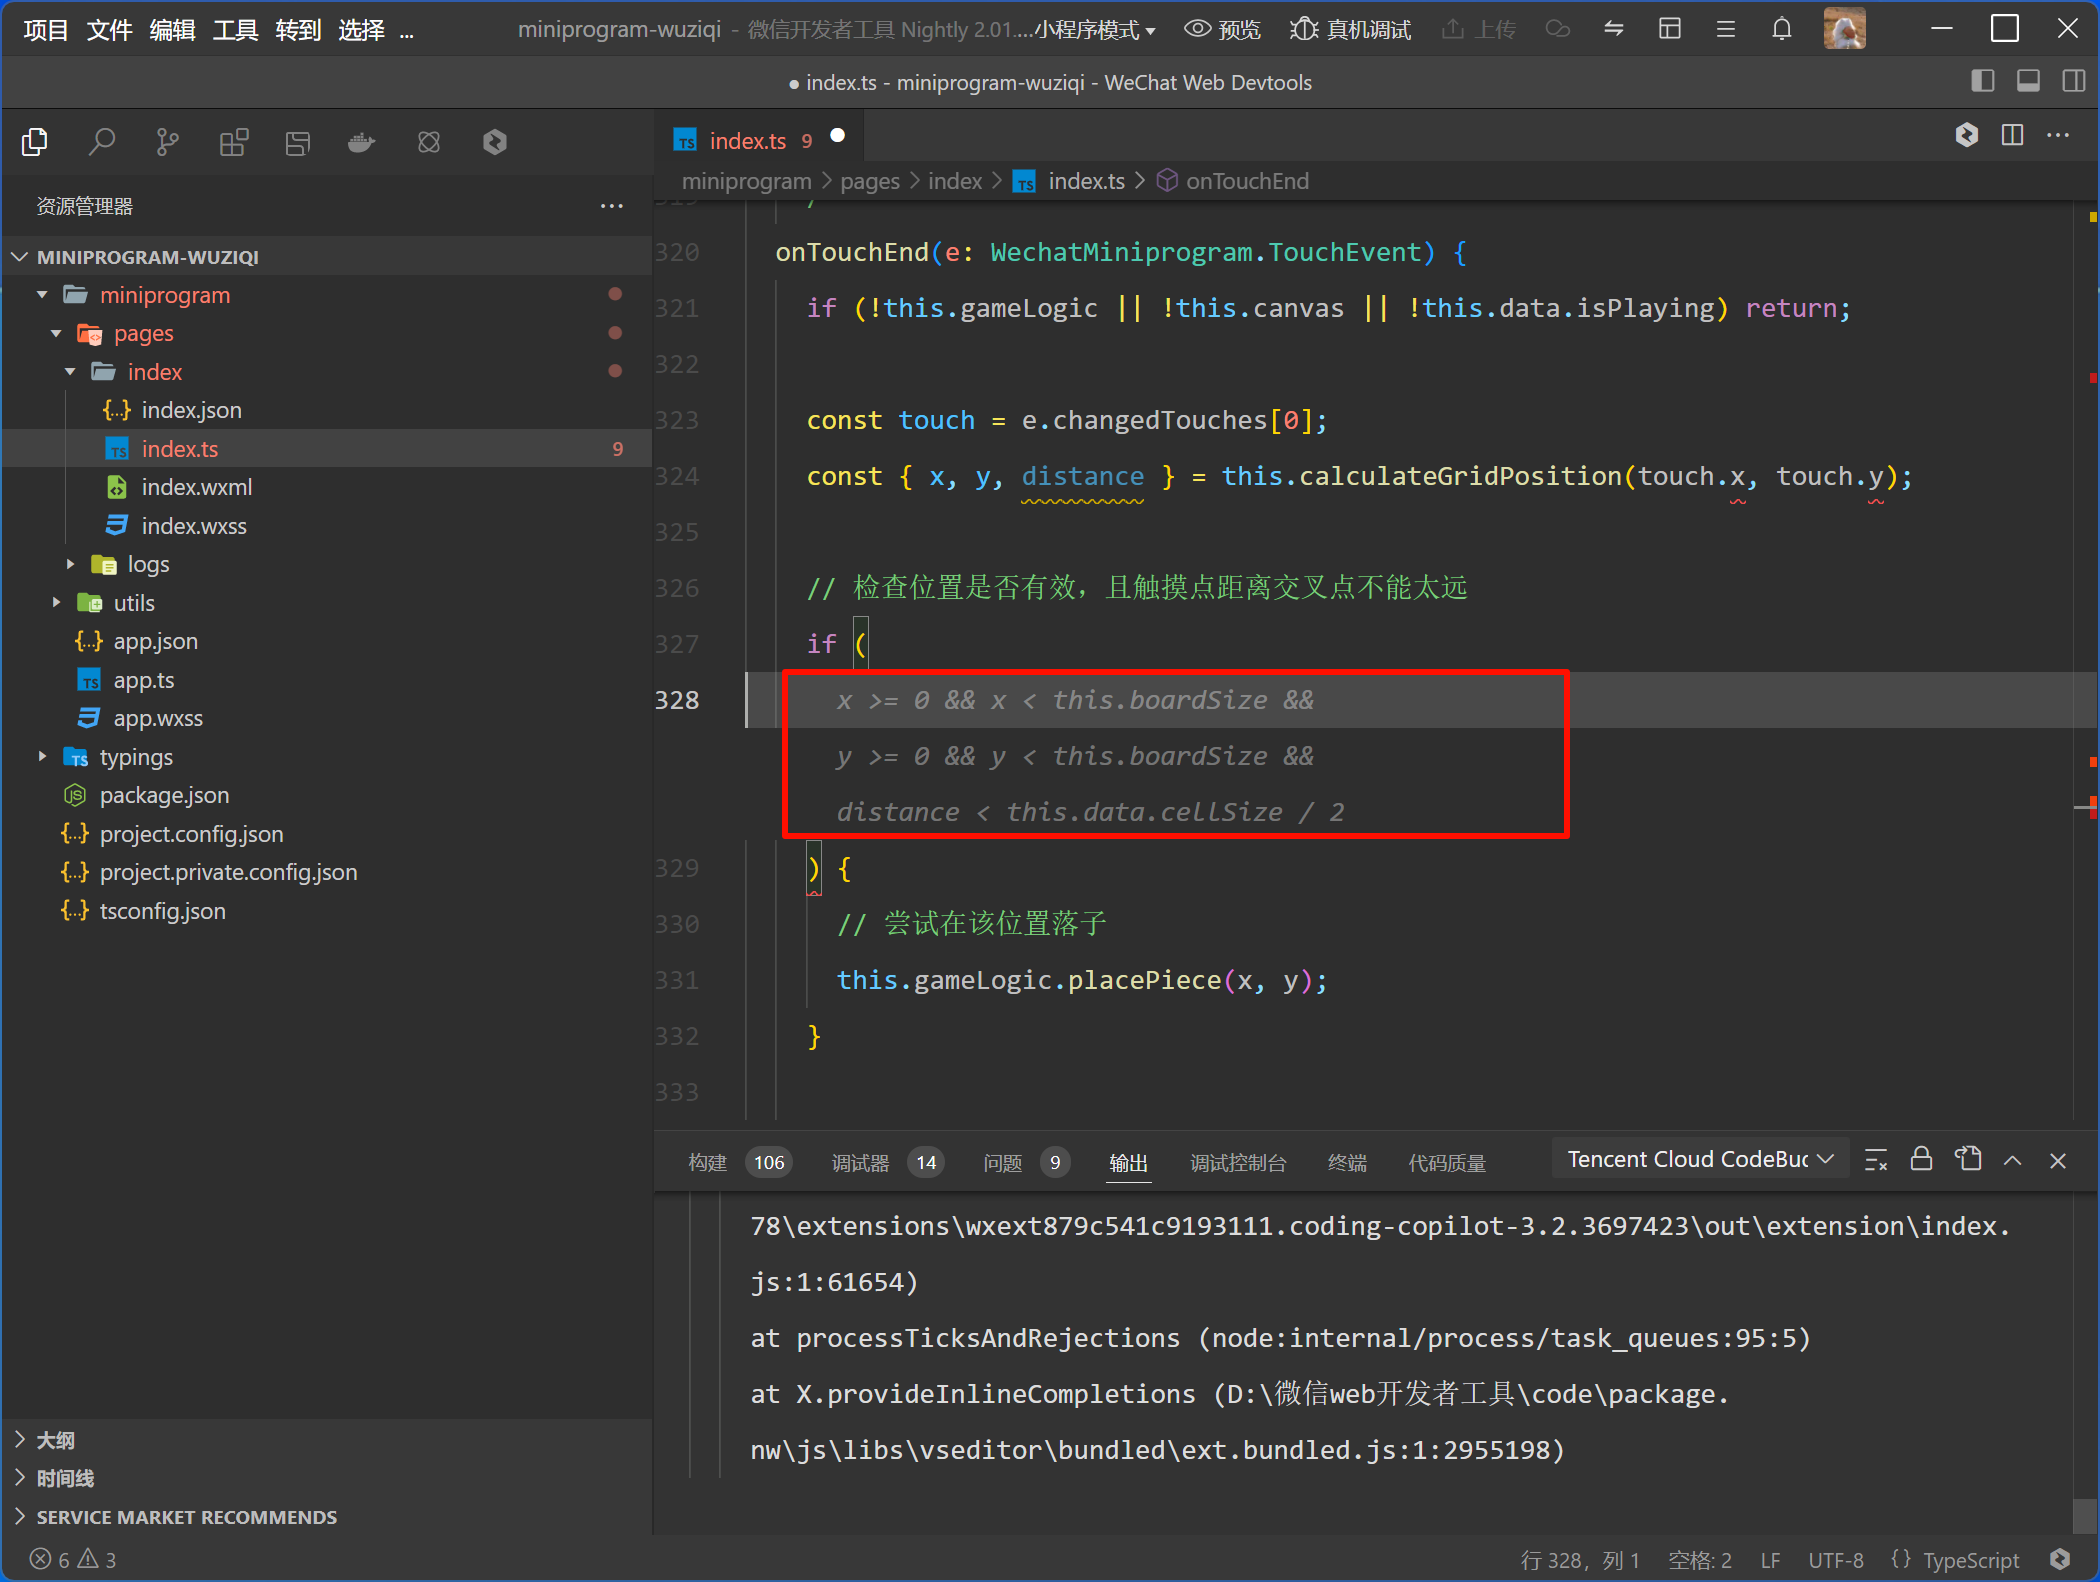Viewport: 2100px width, 1582px height.
Task: Expand the utils folder
Action: point(133,603)
